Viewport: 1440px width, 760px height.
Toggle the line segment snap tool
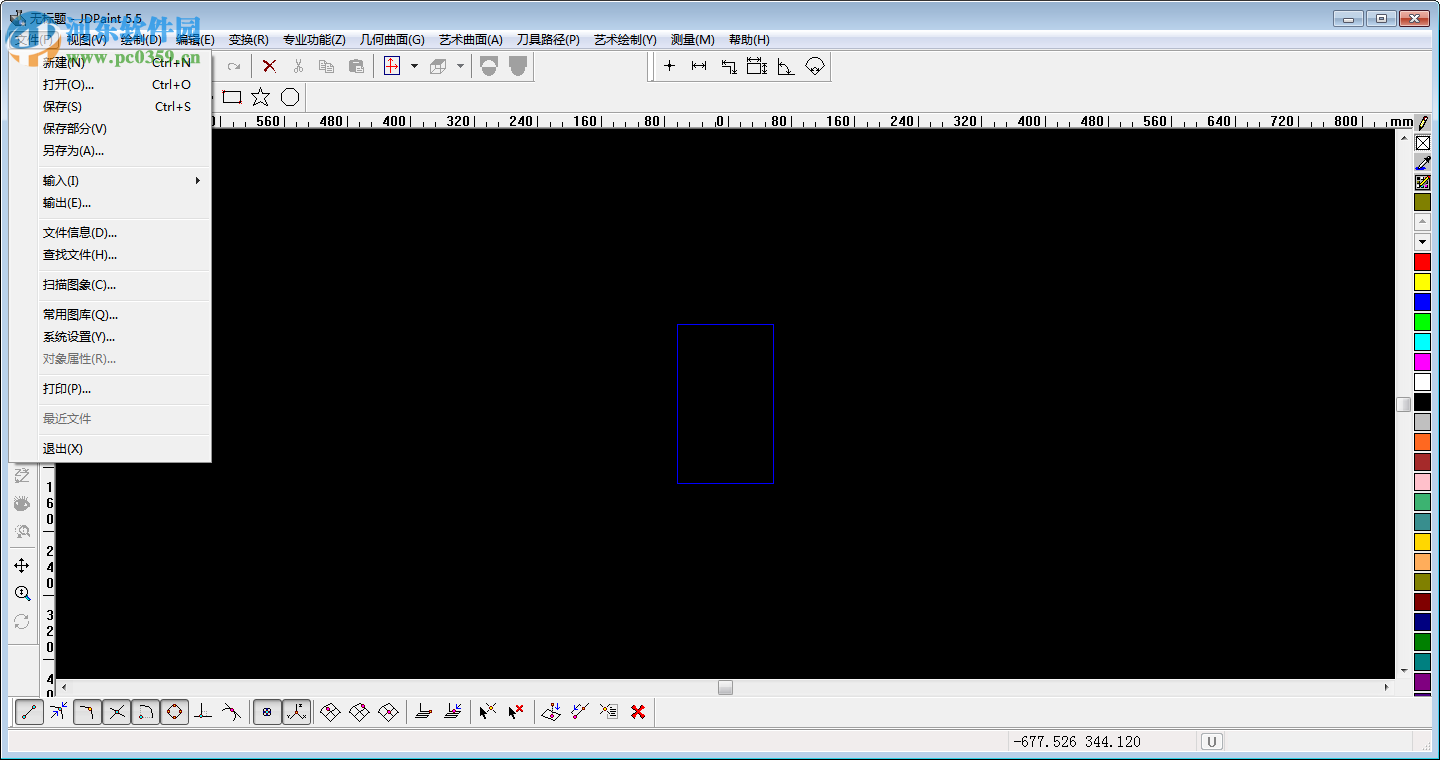point(27,712)
